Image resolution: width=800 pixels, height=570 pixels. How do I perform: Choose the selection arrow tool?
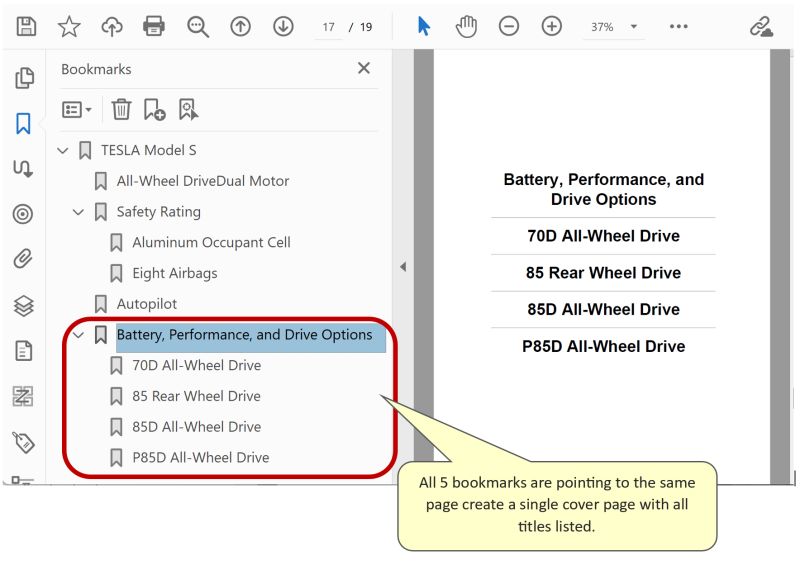tap(423, 26)
